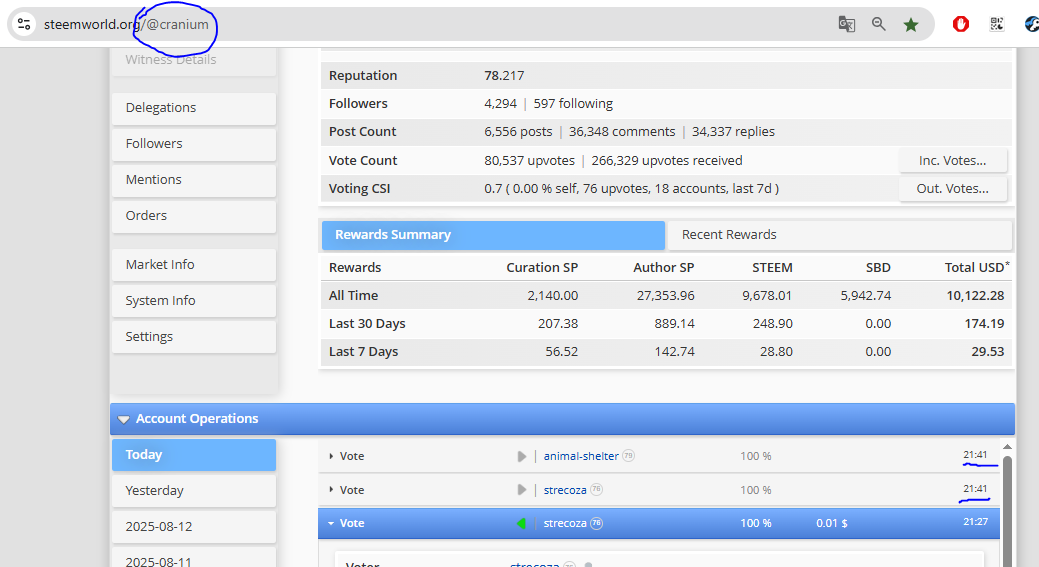Click the 80,537 upvotes value
1039x567 pixels.
coord(529,161)
